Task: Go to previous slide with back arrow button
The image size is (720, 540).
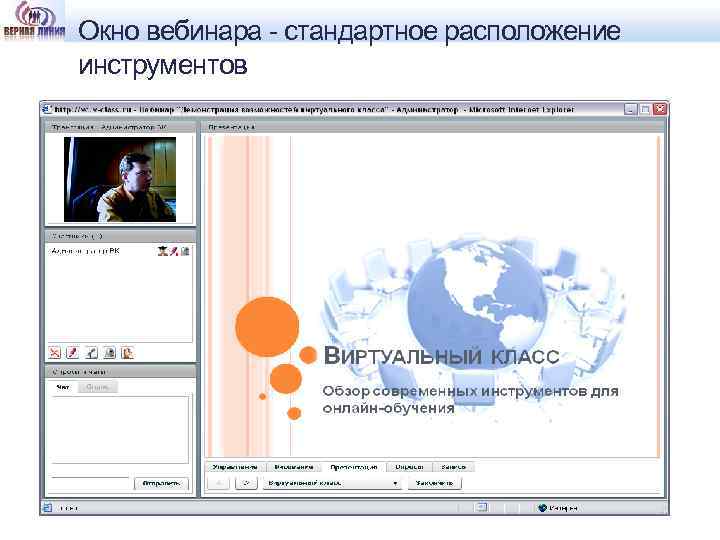Action: click(x=219, y=483)
